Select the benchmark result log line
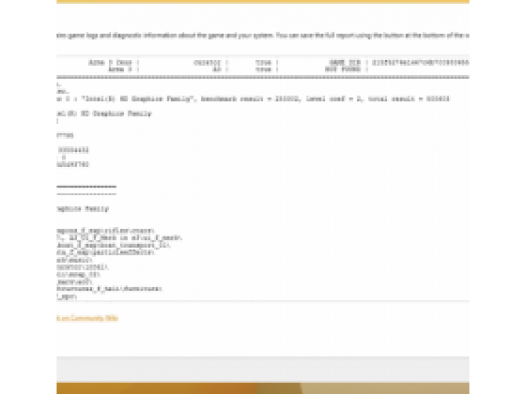The height and width of the screenshot is (394, 526). pos(253,99)
